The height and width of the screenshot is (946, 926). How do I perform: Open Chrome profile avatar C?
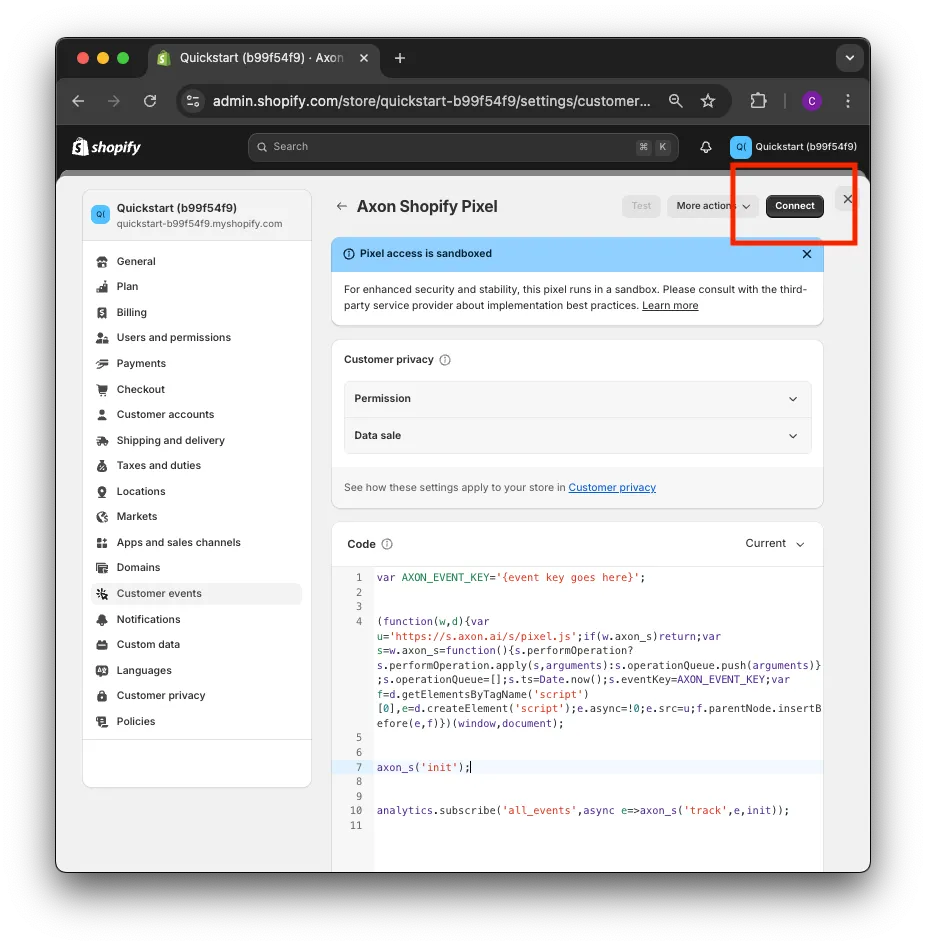811,101
